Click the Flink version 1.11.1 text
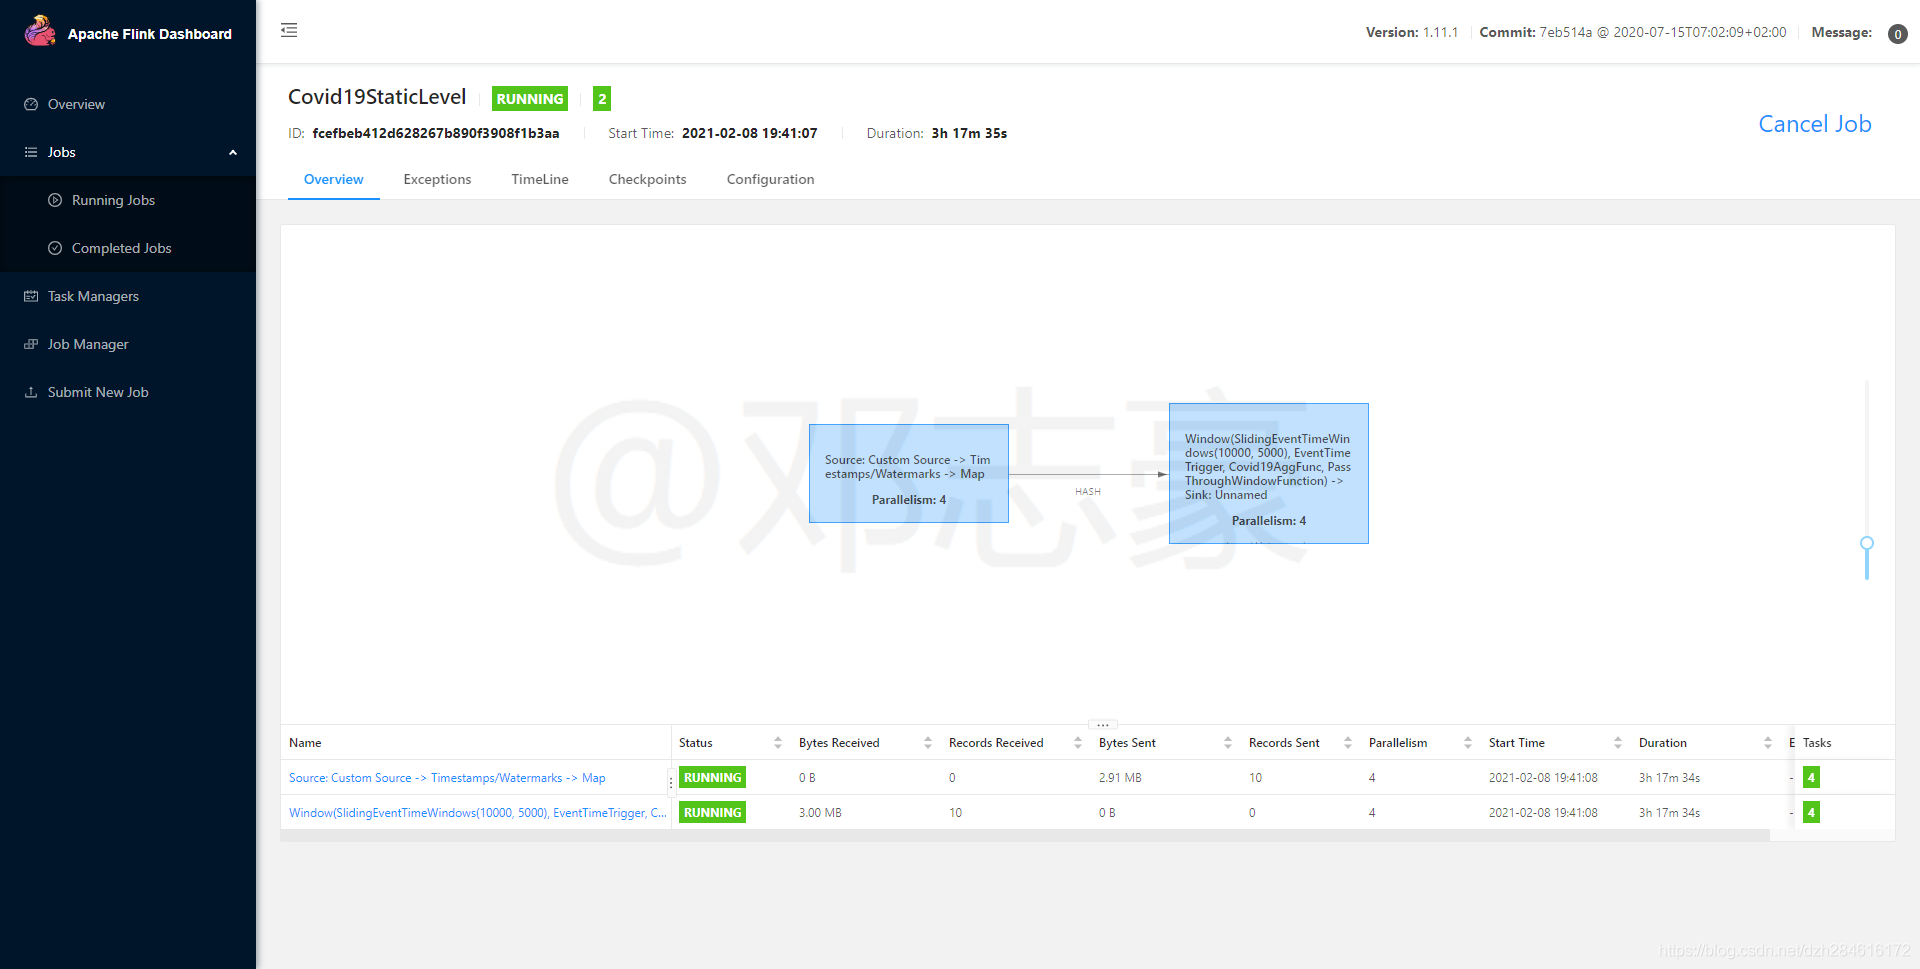1920x969 pixels. (x=1440, y=32)
